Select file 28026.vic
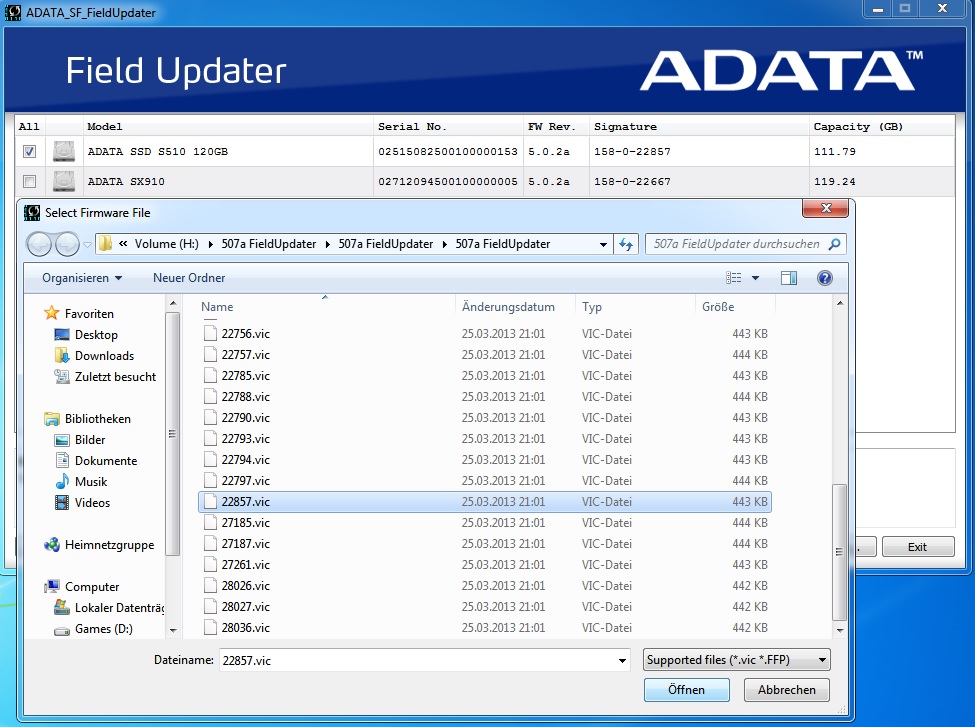The image size is (975, 727). coord(485,586)
